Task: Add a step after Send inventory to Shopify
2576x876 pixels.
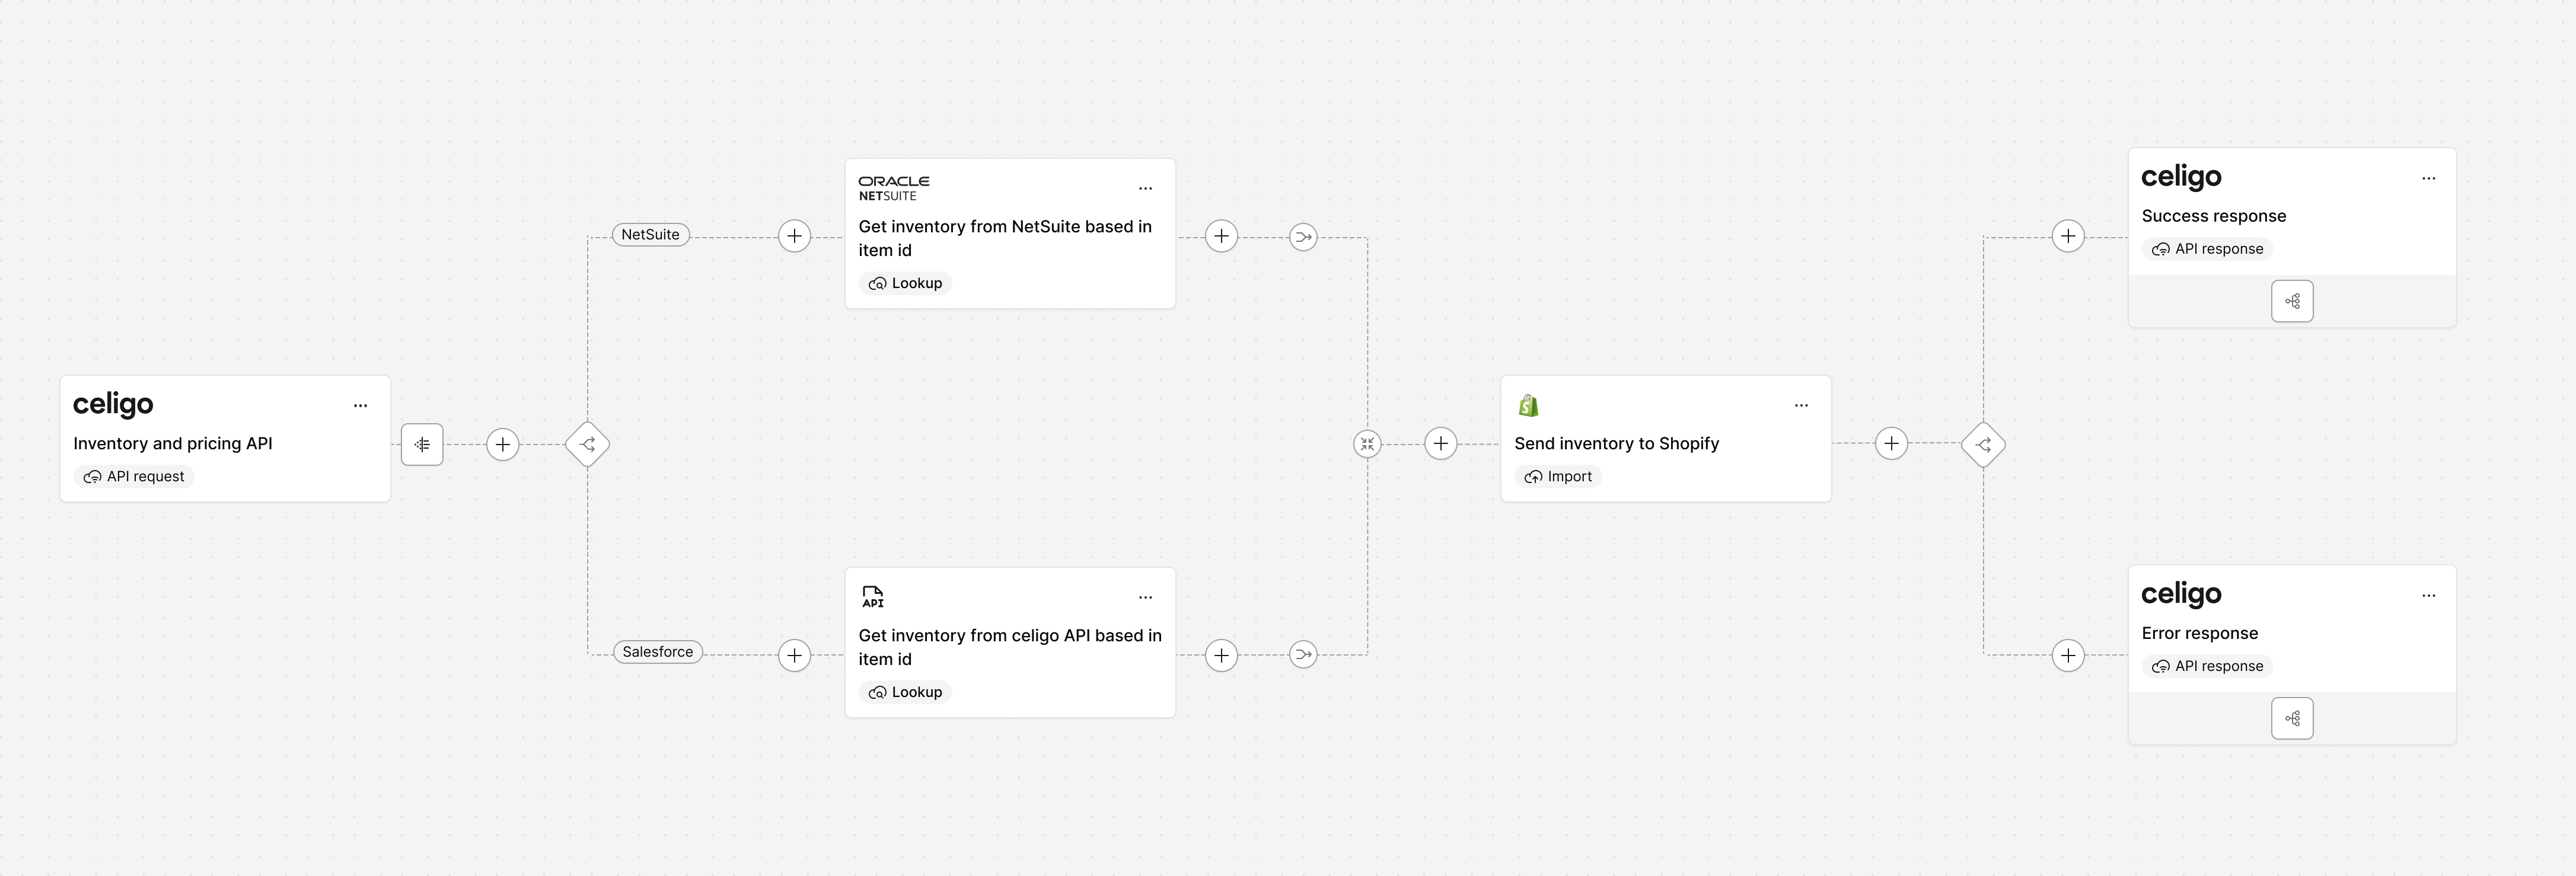Action: 1891,444
